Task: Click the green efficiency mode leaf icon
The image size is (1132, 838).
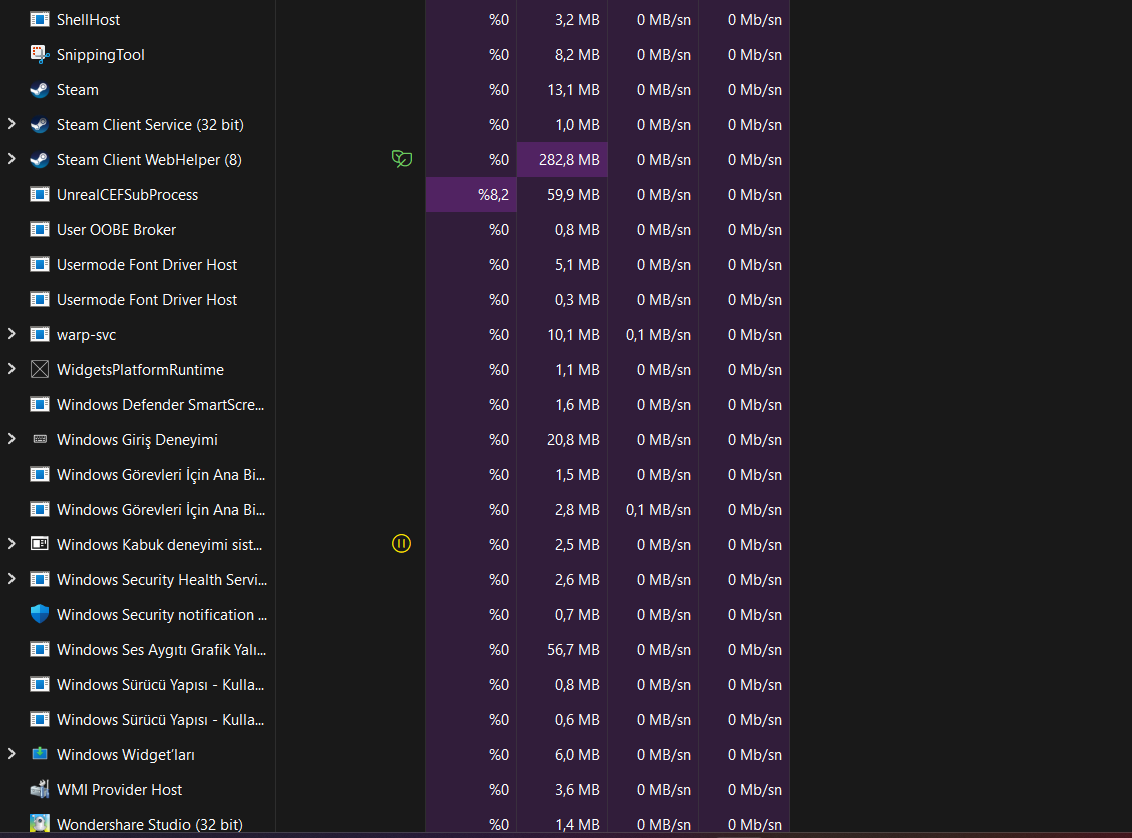Action: 401,159
